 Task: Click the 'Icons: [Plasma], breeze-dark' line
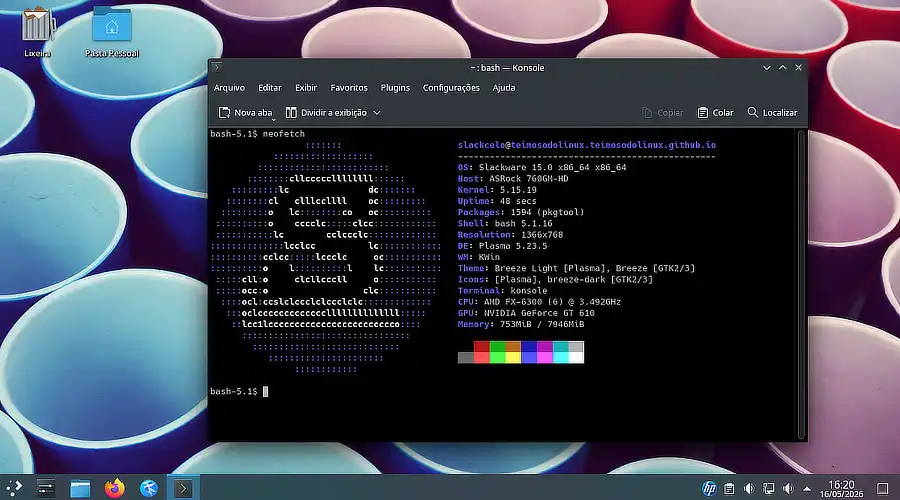[555, 280]
